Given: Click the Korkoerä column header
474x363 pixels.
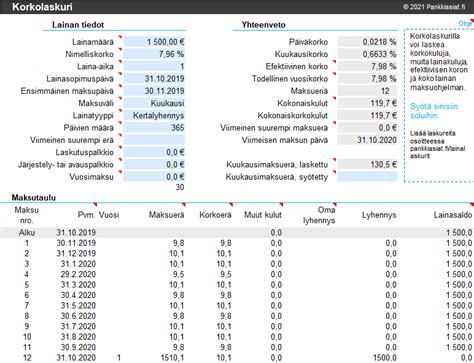Looking at the screenshot, I should pyautogui.click(x=215, y=215).
